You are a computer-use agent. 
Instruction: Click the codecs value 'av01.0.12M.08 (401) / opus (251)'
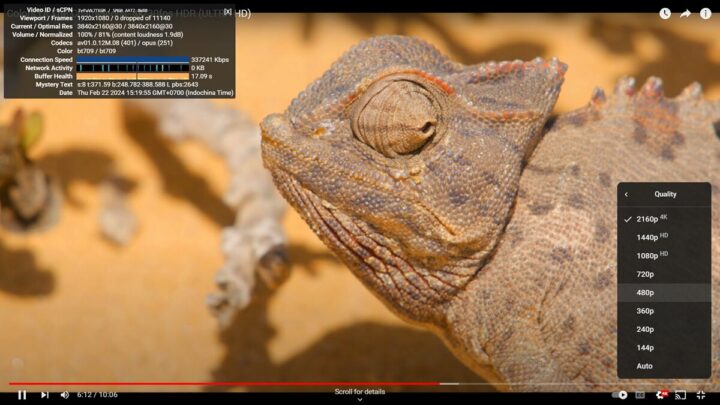125,43
